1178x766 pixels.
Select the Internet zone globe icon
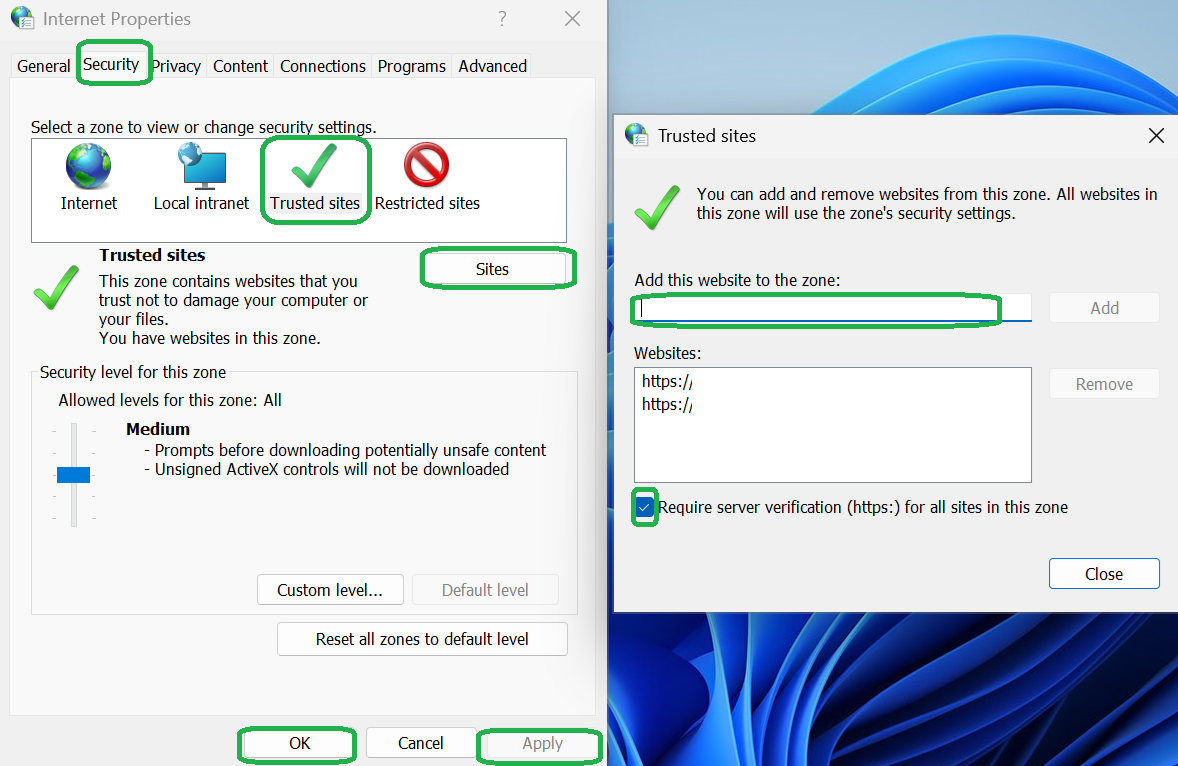[88, 166]
